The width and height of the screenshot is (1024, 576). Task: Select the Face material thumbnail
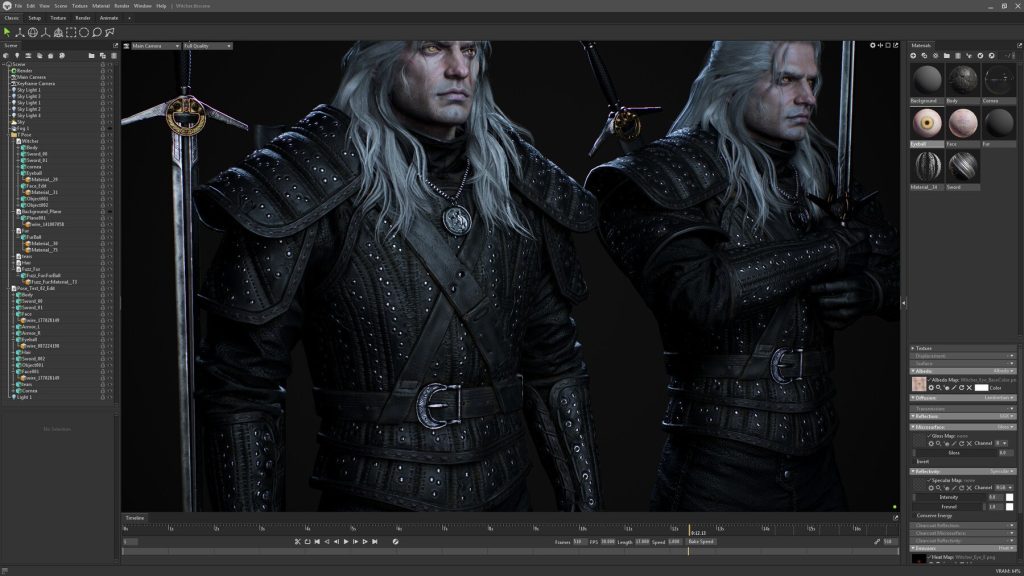point(963,123)
